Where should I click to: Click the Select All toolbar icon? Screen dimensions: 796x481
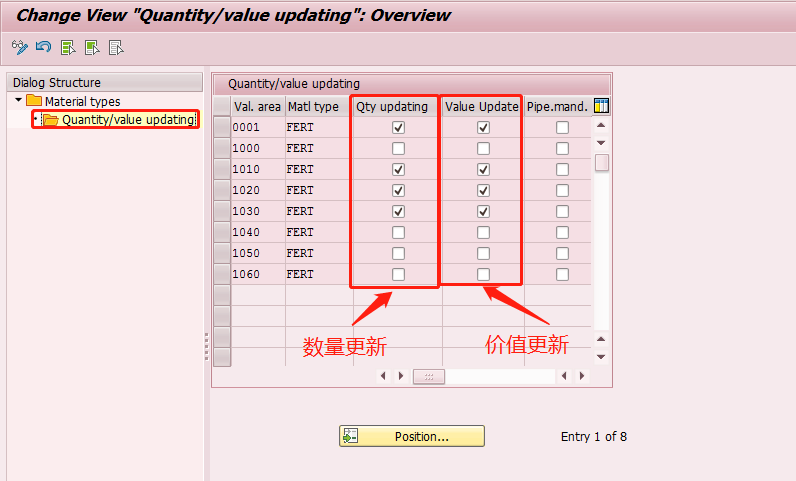coord(68,48)
